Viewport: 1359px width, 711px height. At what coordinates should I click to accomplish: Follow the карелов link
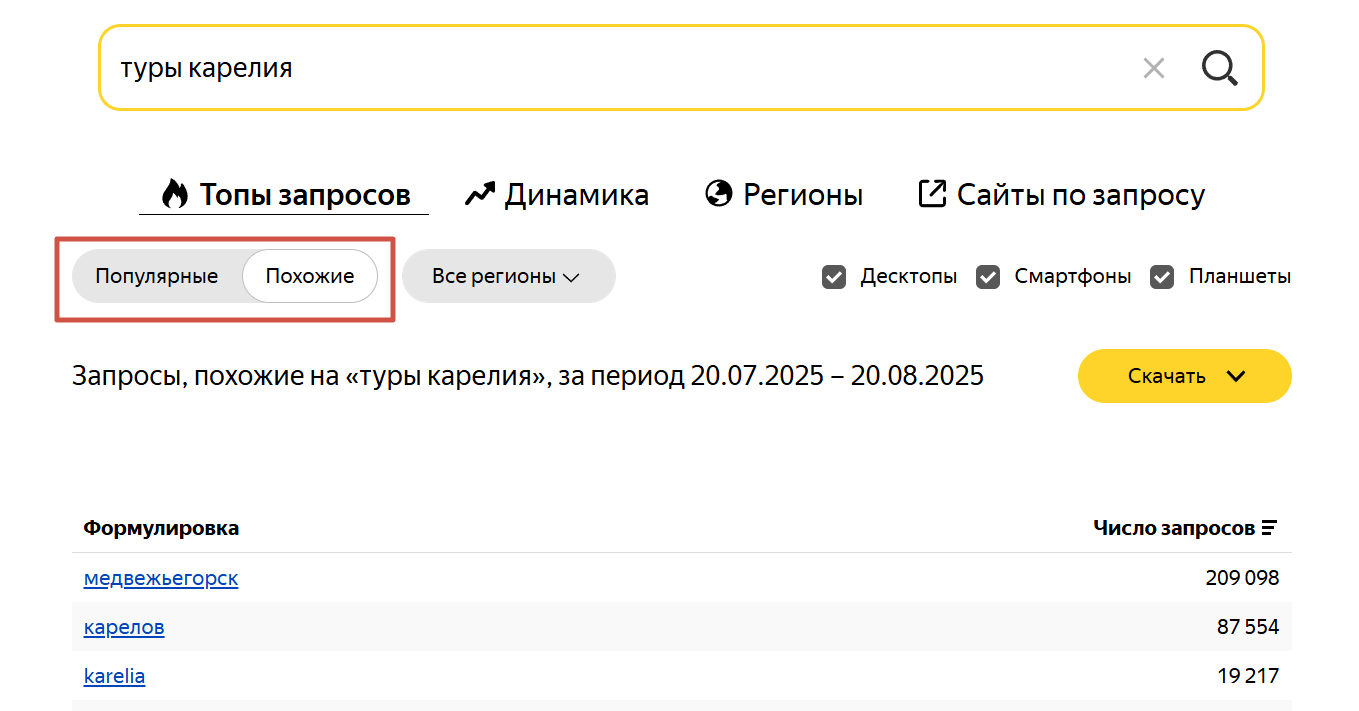click(x=123, y=627)
